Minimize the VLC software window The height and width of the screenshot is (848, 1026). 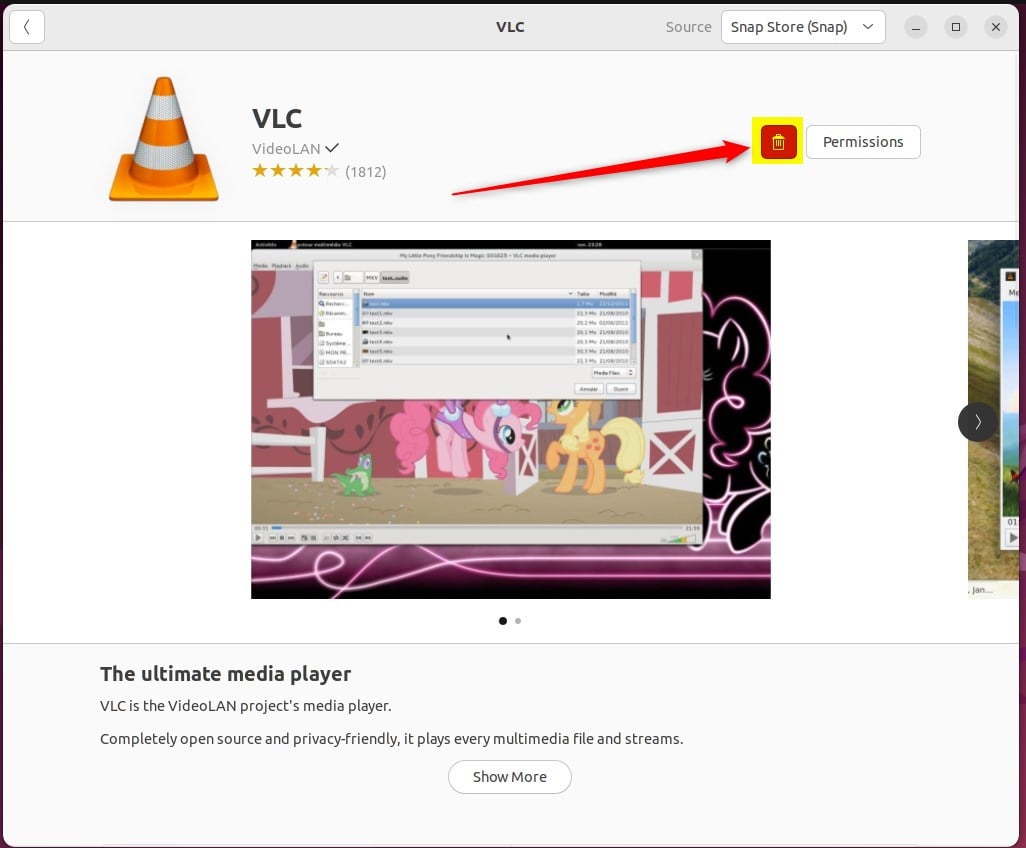(916, 27)
